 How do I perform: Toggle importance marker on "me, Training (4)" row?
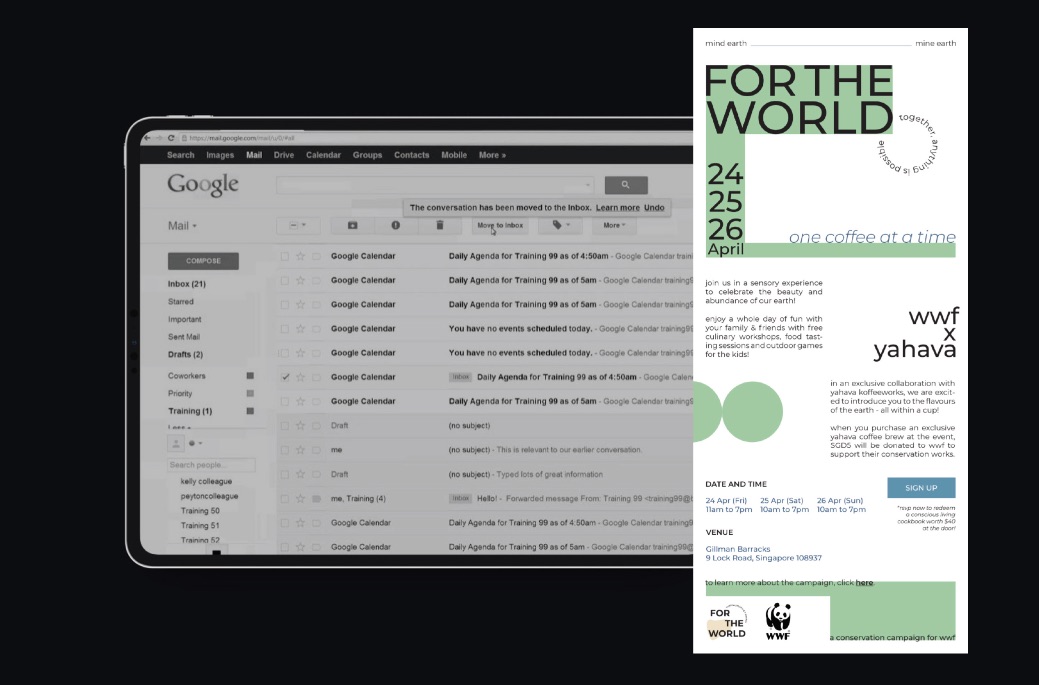[x=316, y=498]
